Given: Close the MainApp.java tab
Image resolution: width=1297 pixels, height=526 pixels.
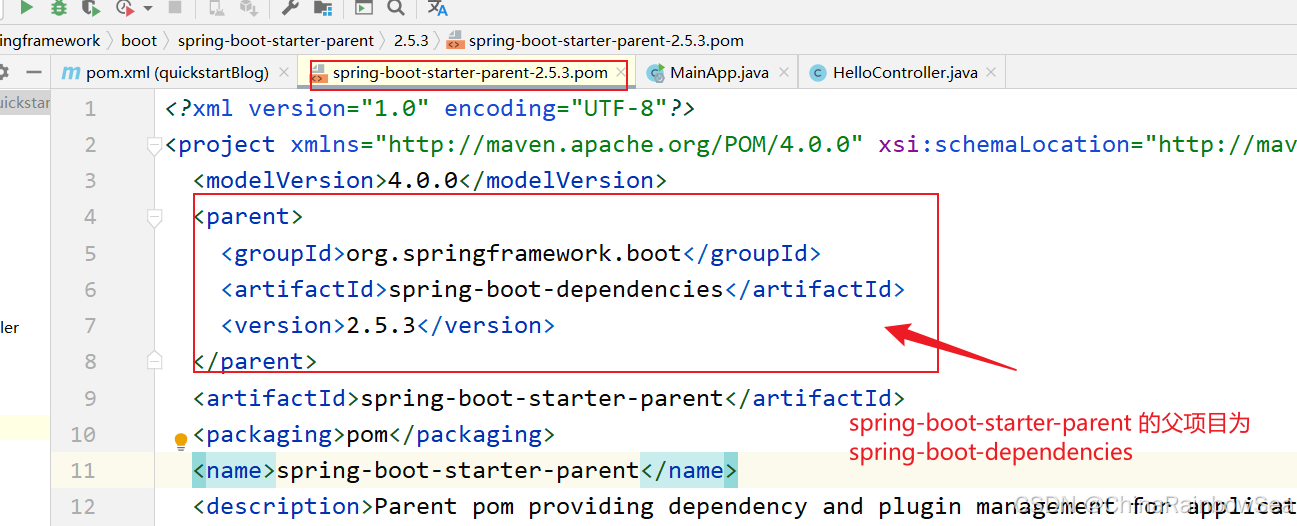Looking at the screenshot, I should coord(783,73).
